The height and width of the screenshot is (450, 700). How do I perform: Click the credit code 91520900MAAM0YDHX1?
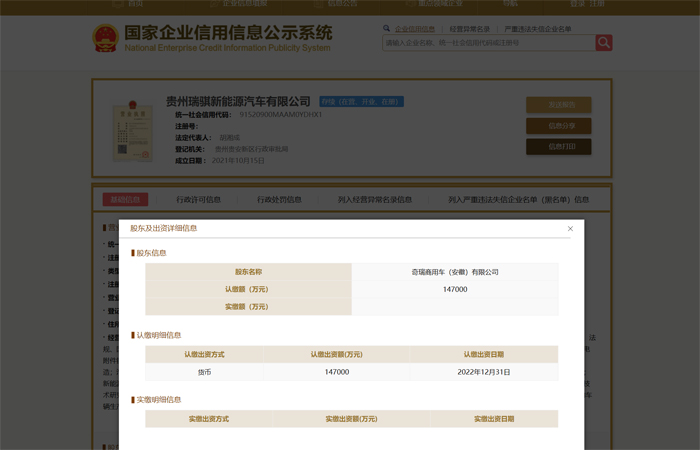[x=280, y=114]
